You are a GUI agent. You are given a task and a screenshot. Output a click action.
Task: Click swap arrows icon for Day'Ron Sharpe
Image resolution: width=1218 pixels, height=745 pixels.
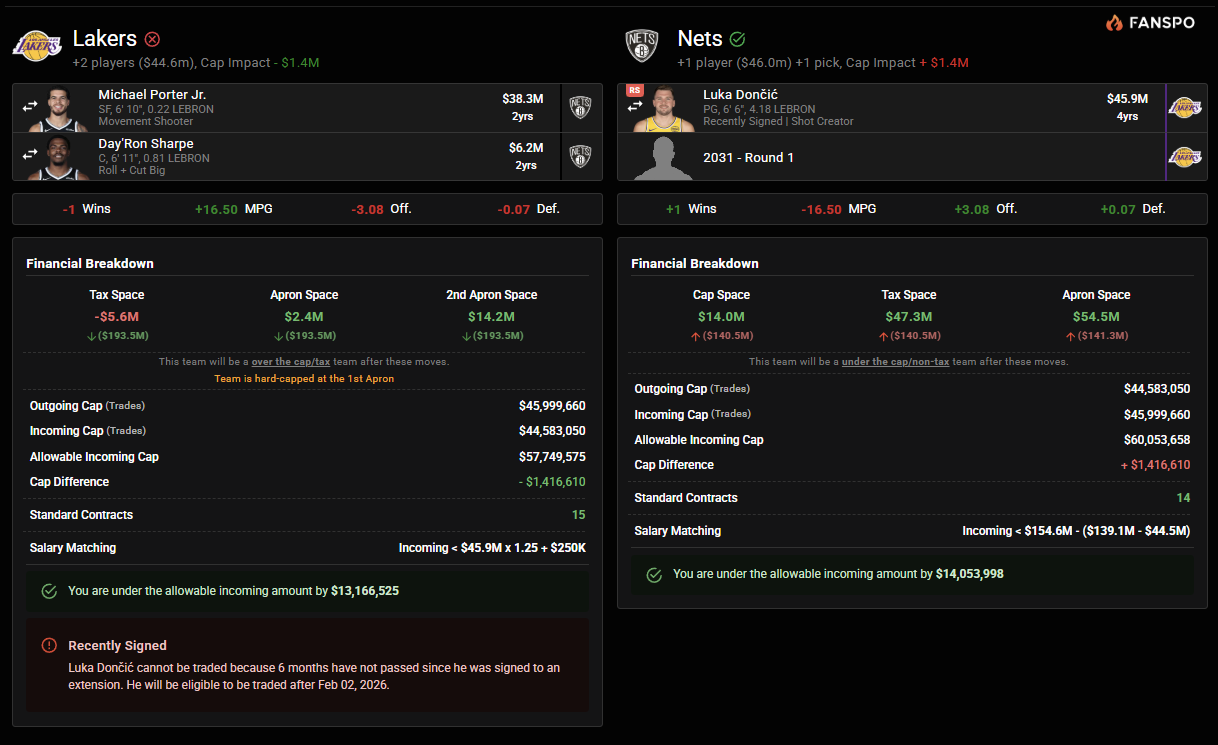pyautogui.click(x=30, y=155)
